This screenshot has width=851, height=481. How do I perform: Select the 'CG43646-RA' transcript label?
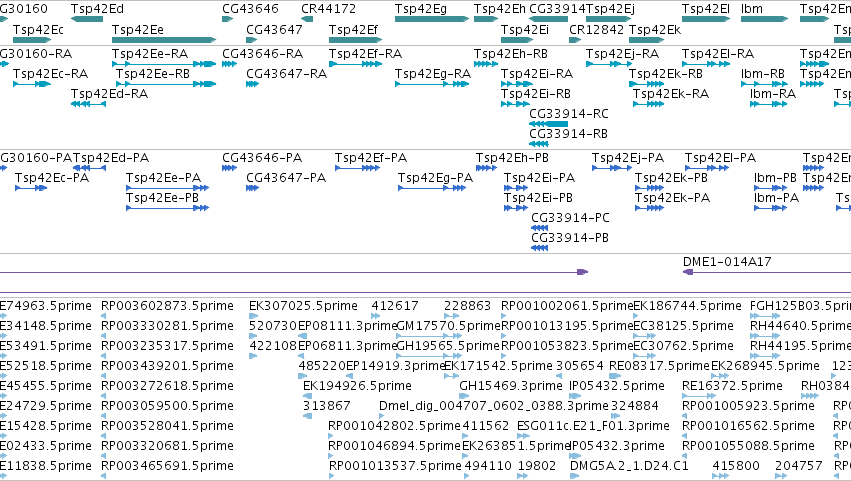pyautogui.click(x=263, y=54)
